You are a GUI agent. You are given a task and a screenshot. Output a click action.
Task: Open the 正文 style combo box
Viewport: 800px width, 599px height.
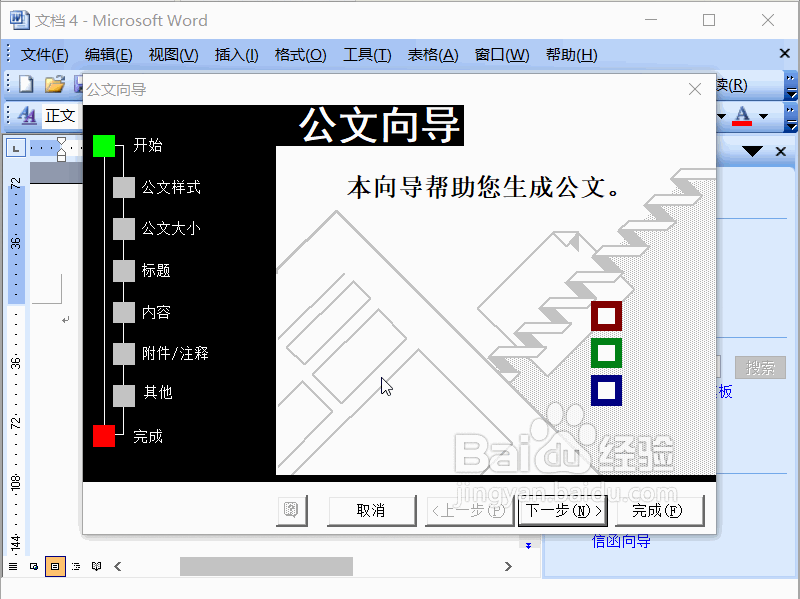pyautogui.click(x=62, y=115)
